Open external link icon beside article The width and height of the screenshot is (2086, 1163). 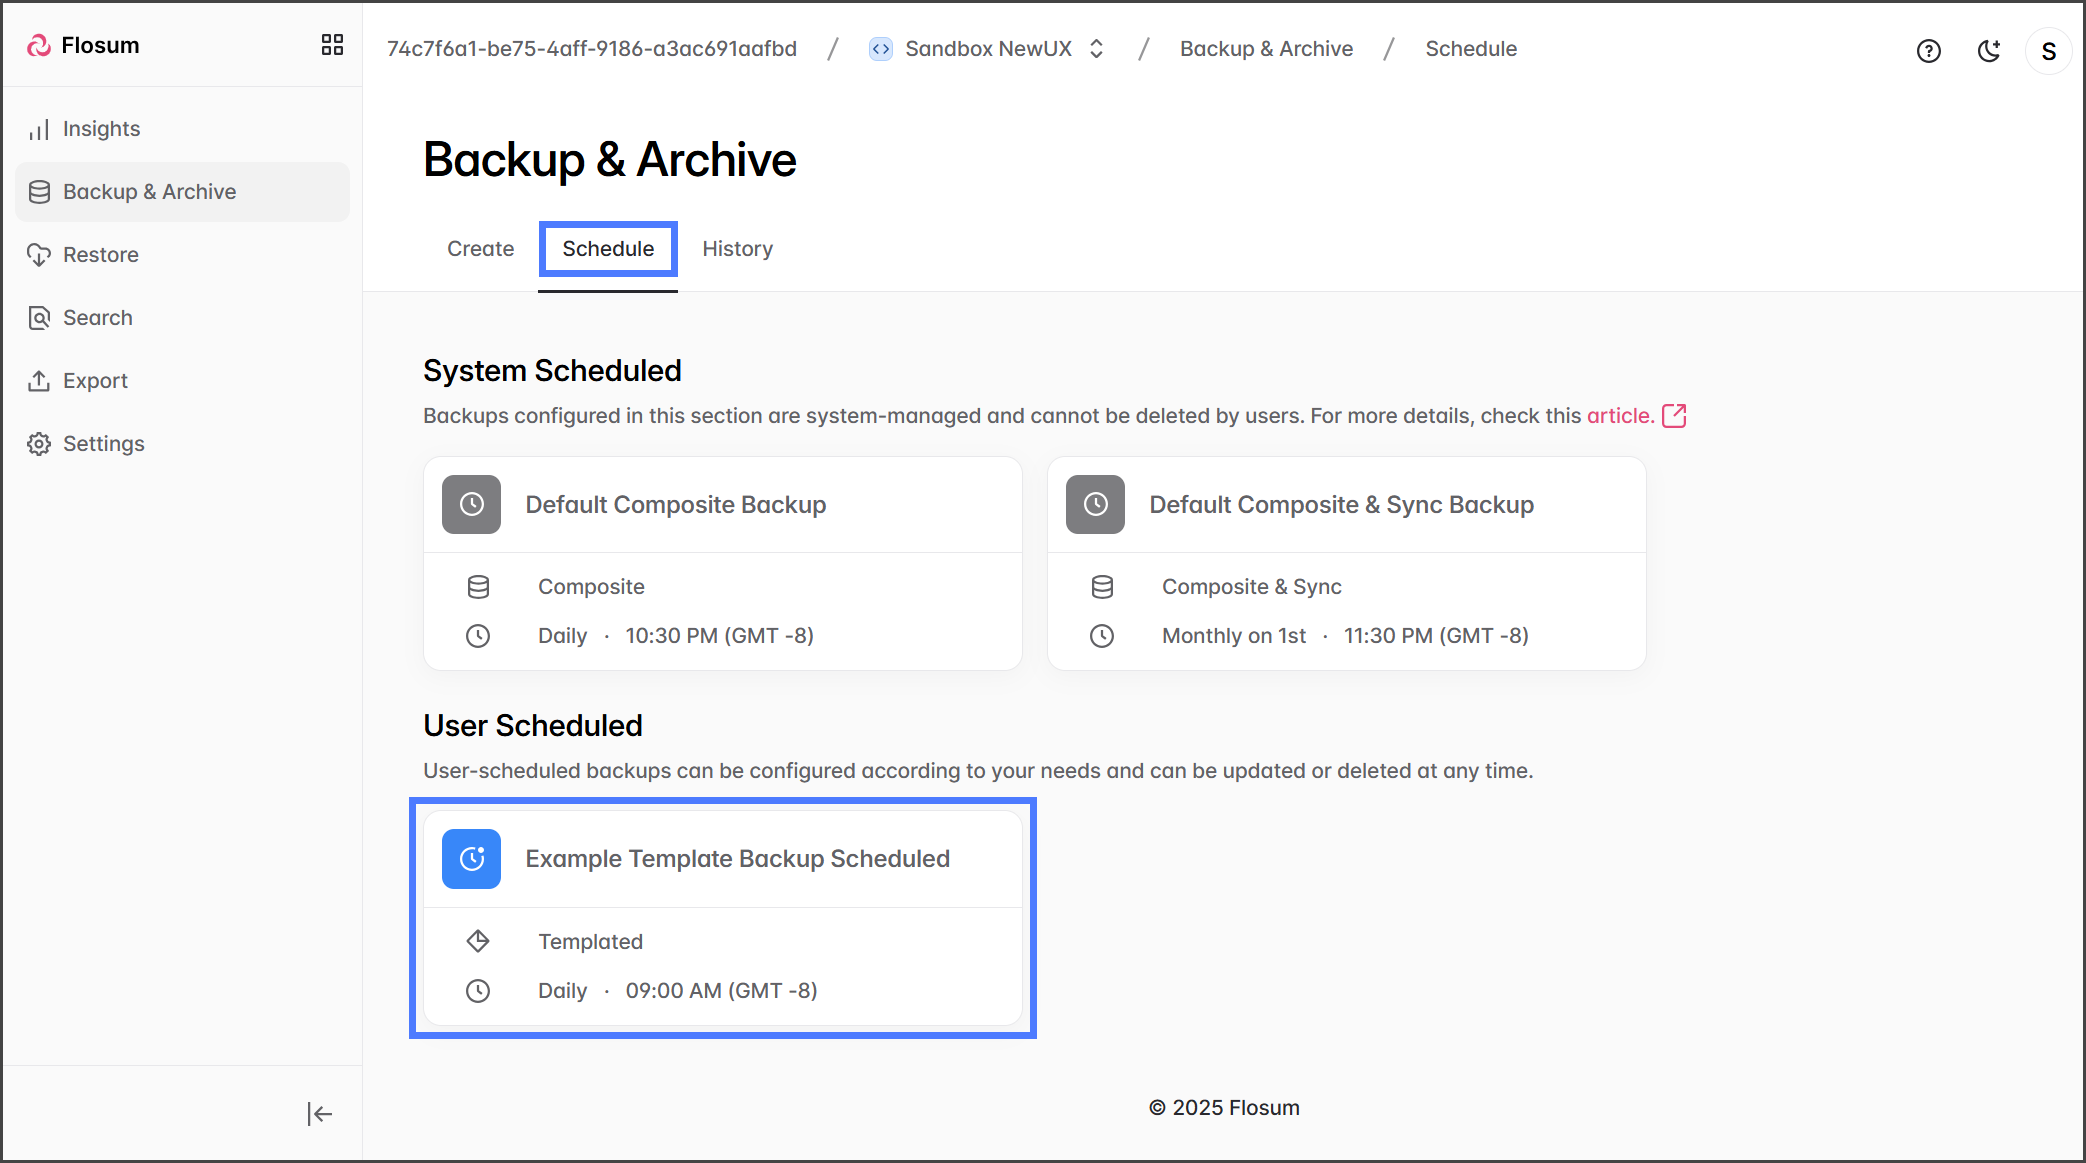[1674, 416]
